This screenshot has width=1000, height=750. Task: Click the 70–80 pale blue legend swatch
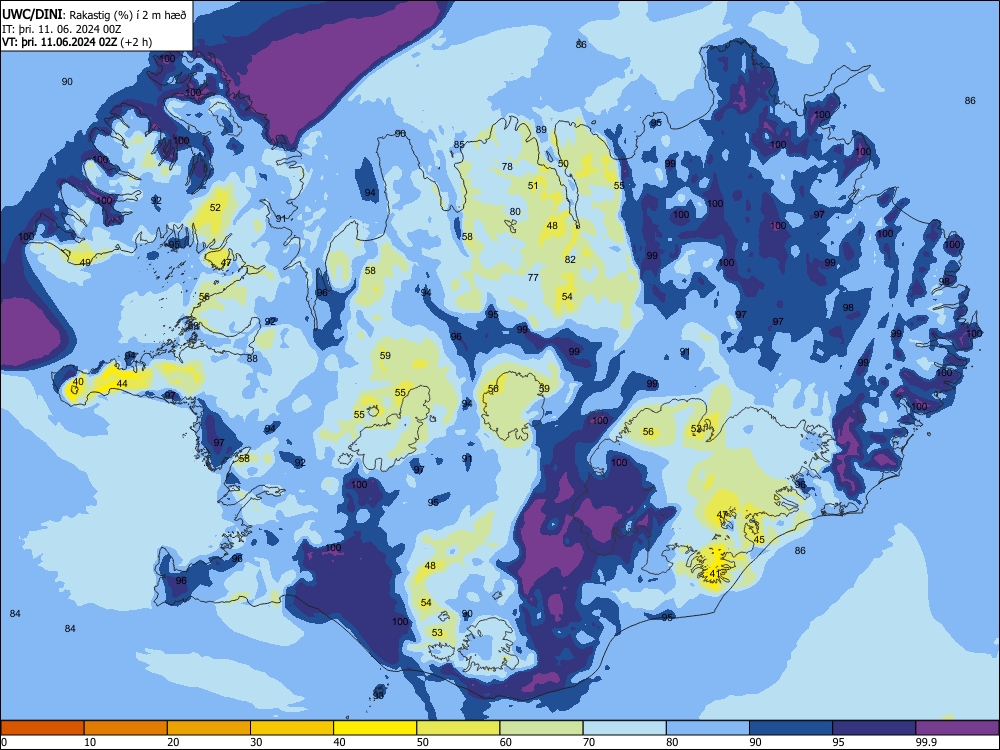(624, 728)
